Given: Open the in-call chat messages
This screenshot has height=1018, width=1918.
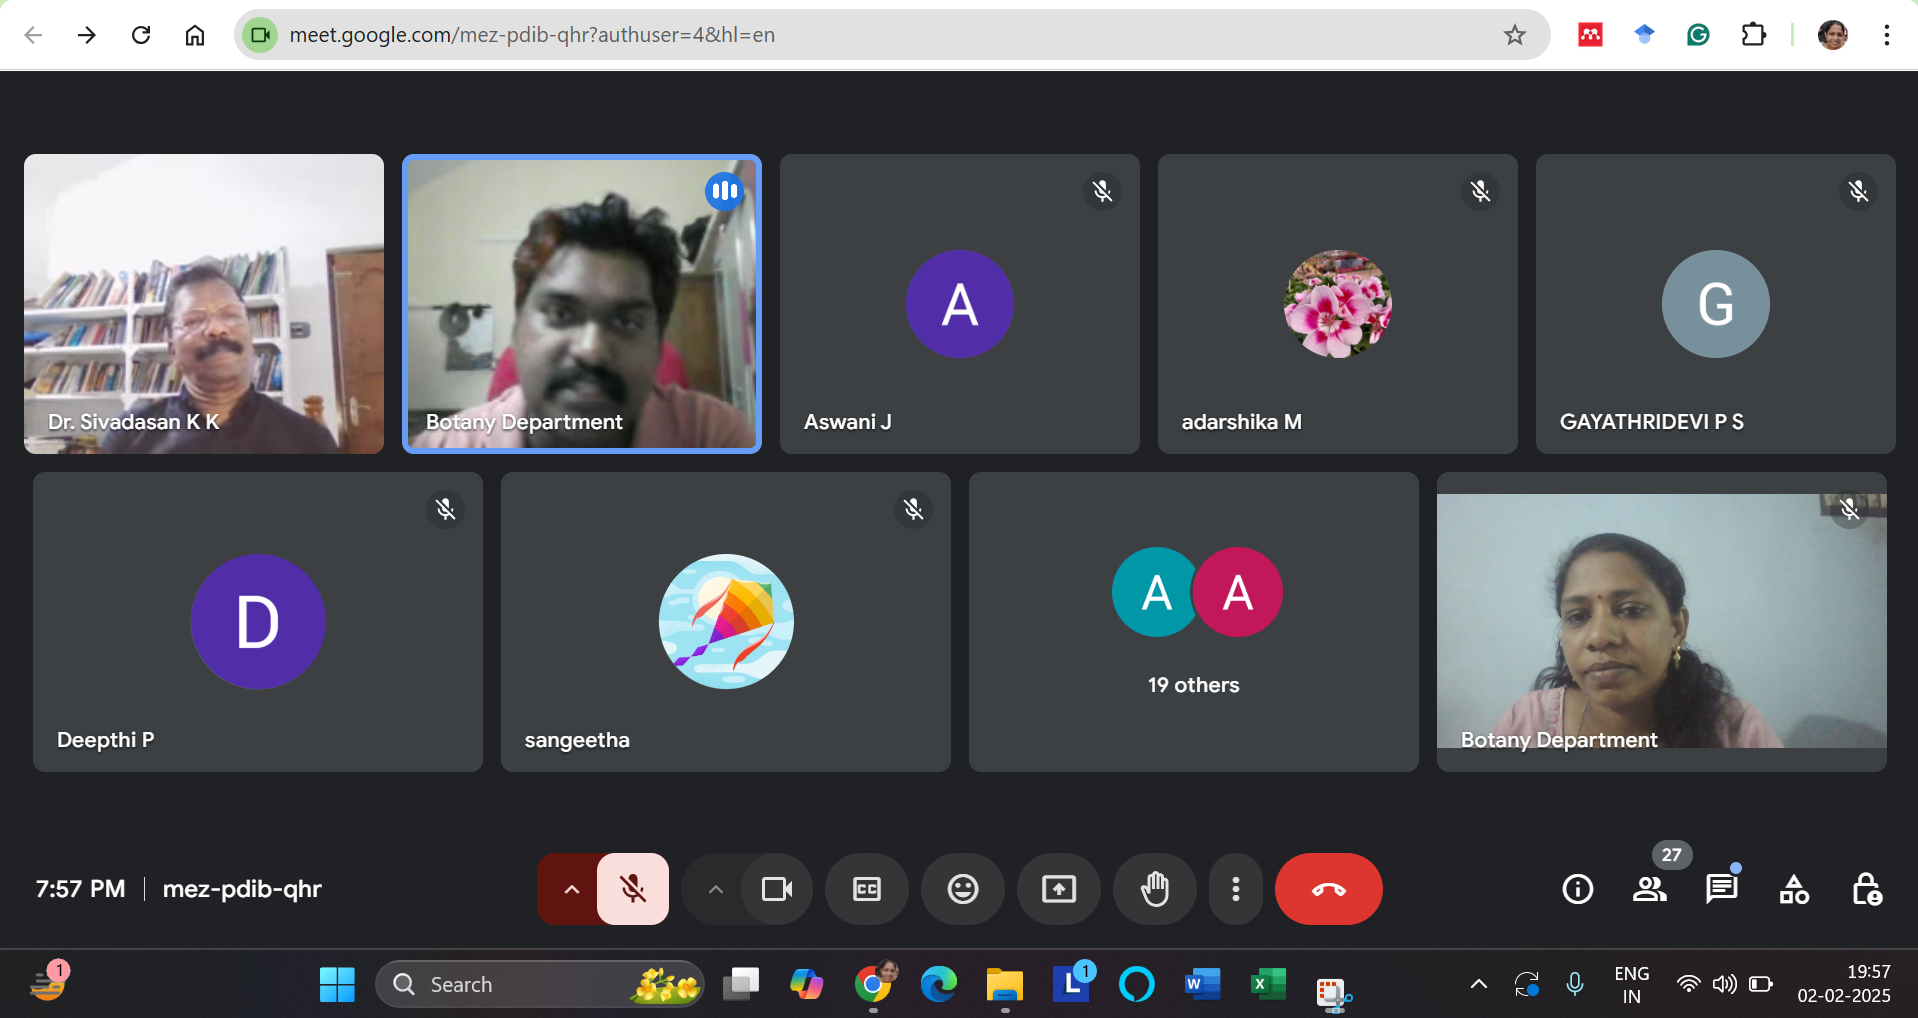Looking at the screenshot, I should (1721, 889).
